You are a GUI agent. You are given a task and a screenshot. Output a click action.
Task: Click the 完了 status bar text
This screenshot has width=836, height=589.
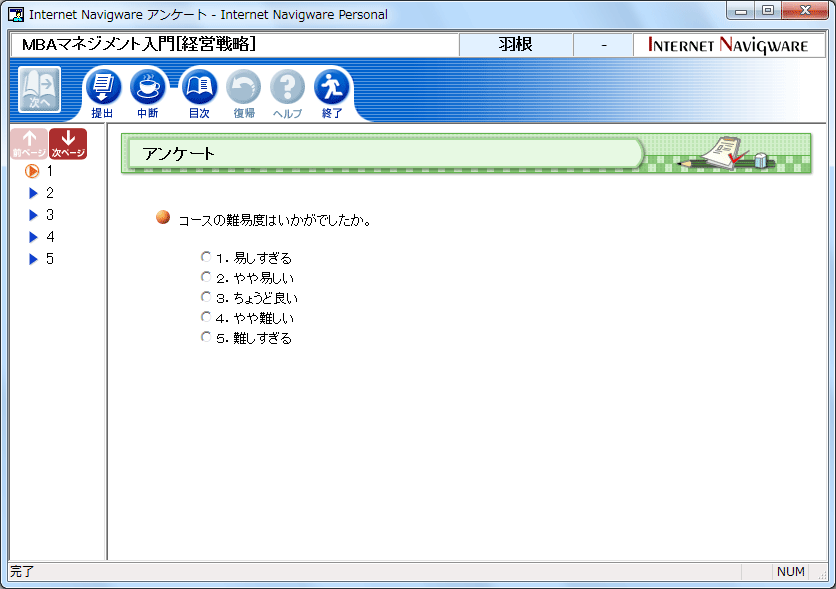click(x=22, y=571)
